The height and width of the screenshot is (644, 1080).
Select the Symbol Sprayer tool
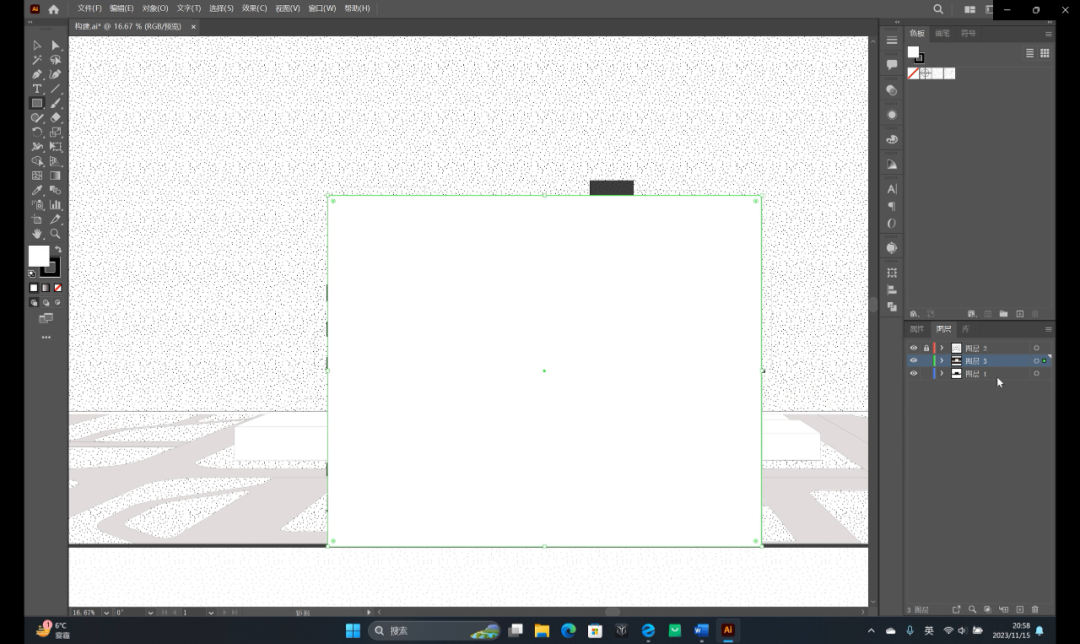click(x=37, y=205)
